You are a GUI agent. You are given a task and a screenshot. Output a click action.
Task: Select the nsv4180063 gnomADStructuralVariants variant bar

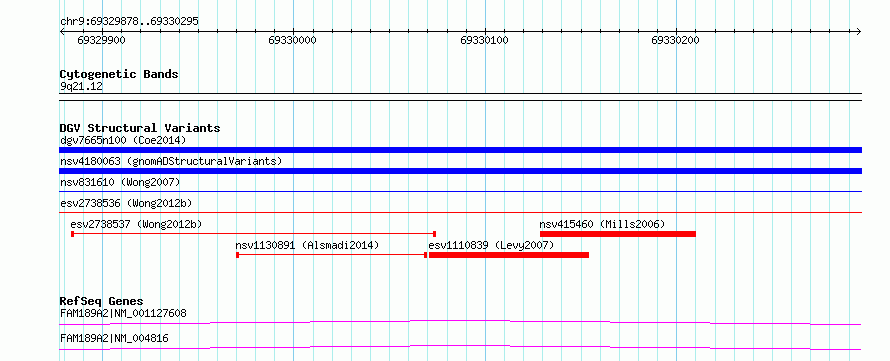pos(460,171)
